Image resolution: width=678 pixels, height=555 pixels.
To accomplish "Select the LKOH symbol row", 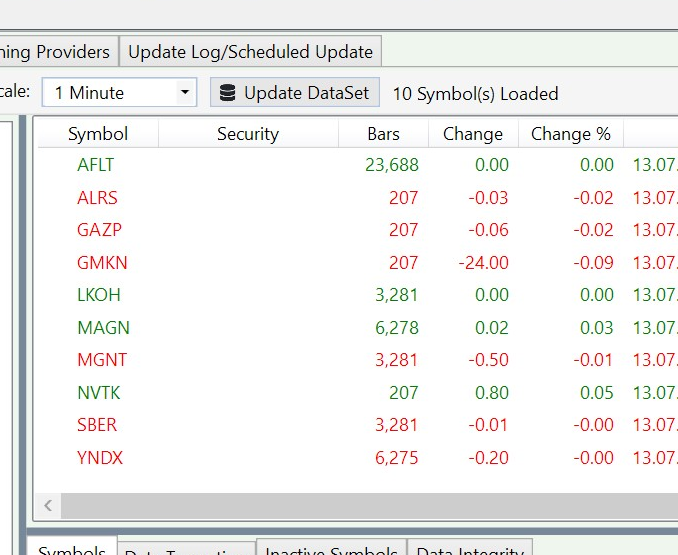I will [358, 295].
